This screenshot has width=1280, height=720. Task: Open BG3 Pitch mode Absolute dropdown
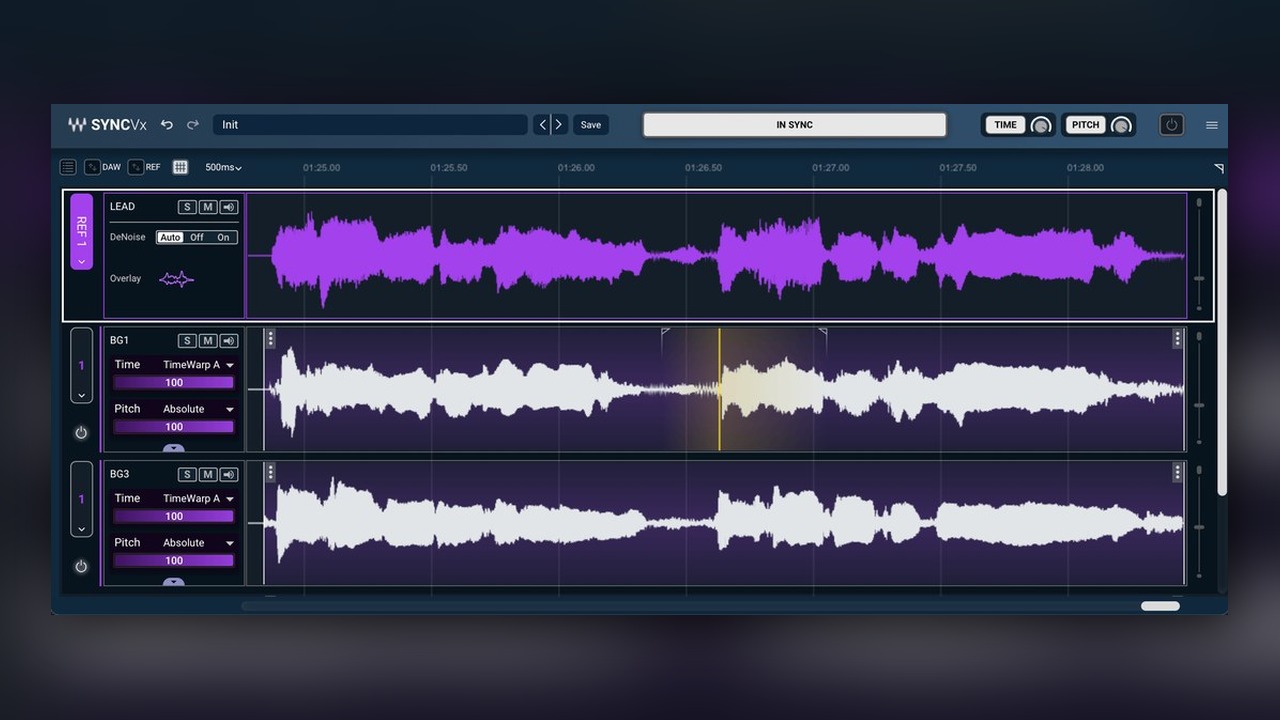pos(198,543)
